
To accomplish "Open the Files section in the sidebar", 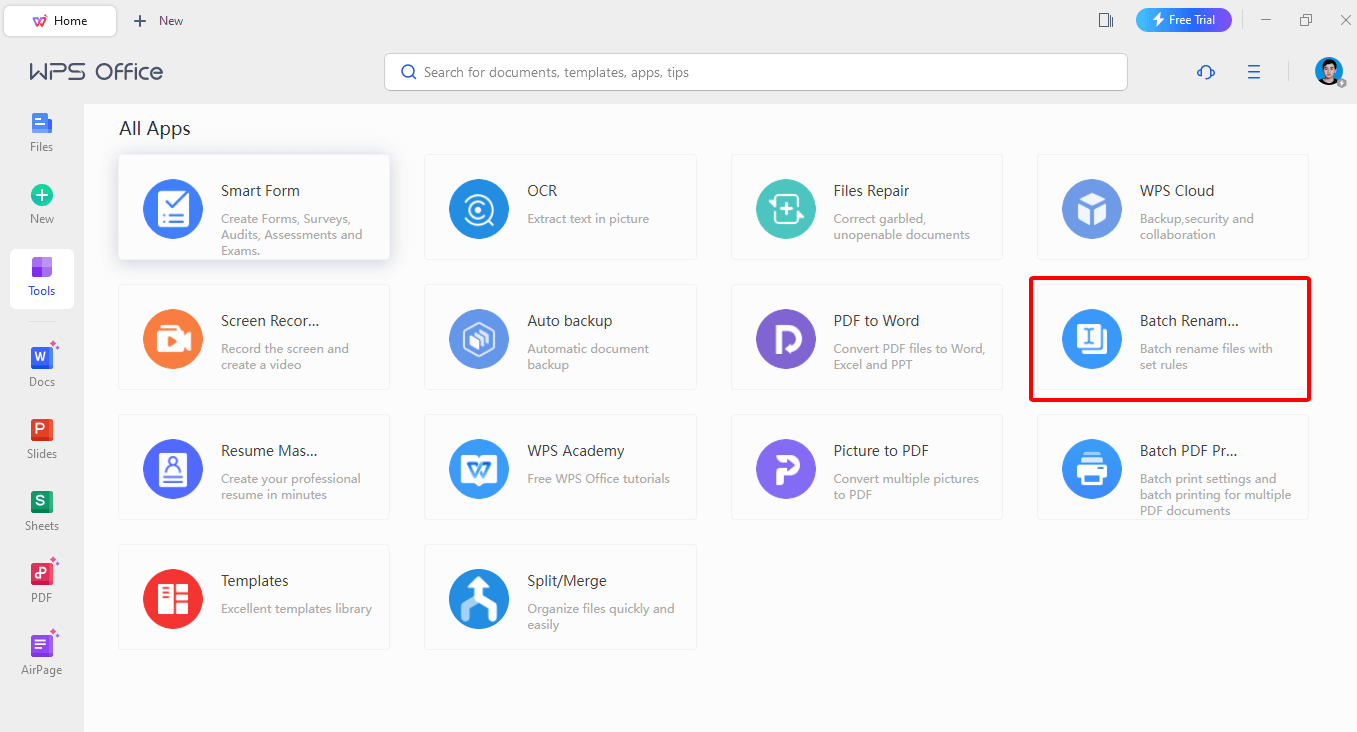I will click(41, 131).
